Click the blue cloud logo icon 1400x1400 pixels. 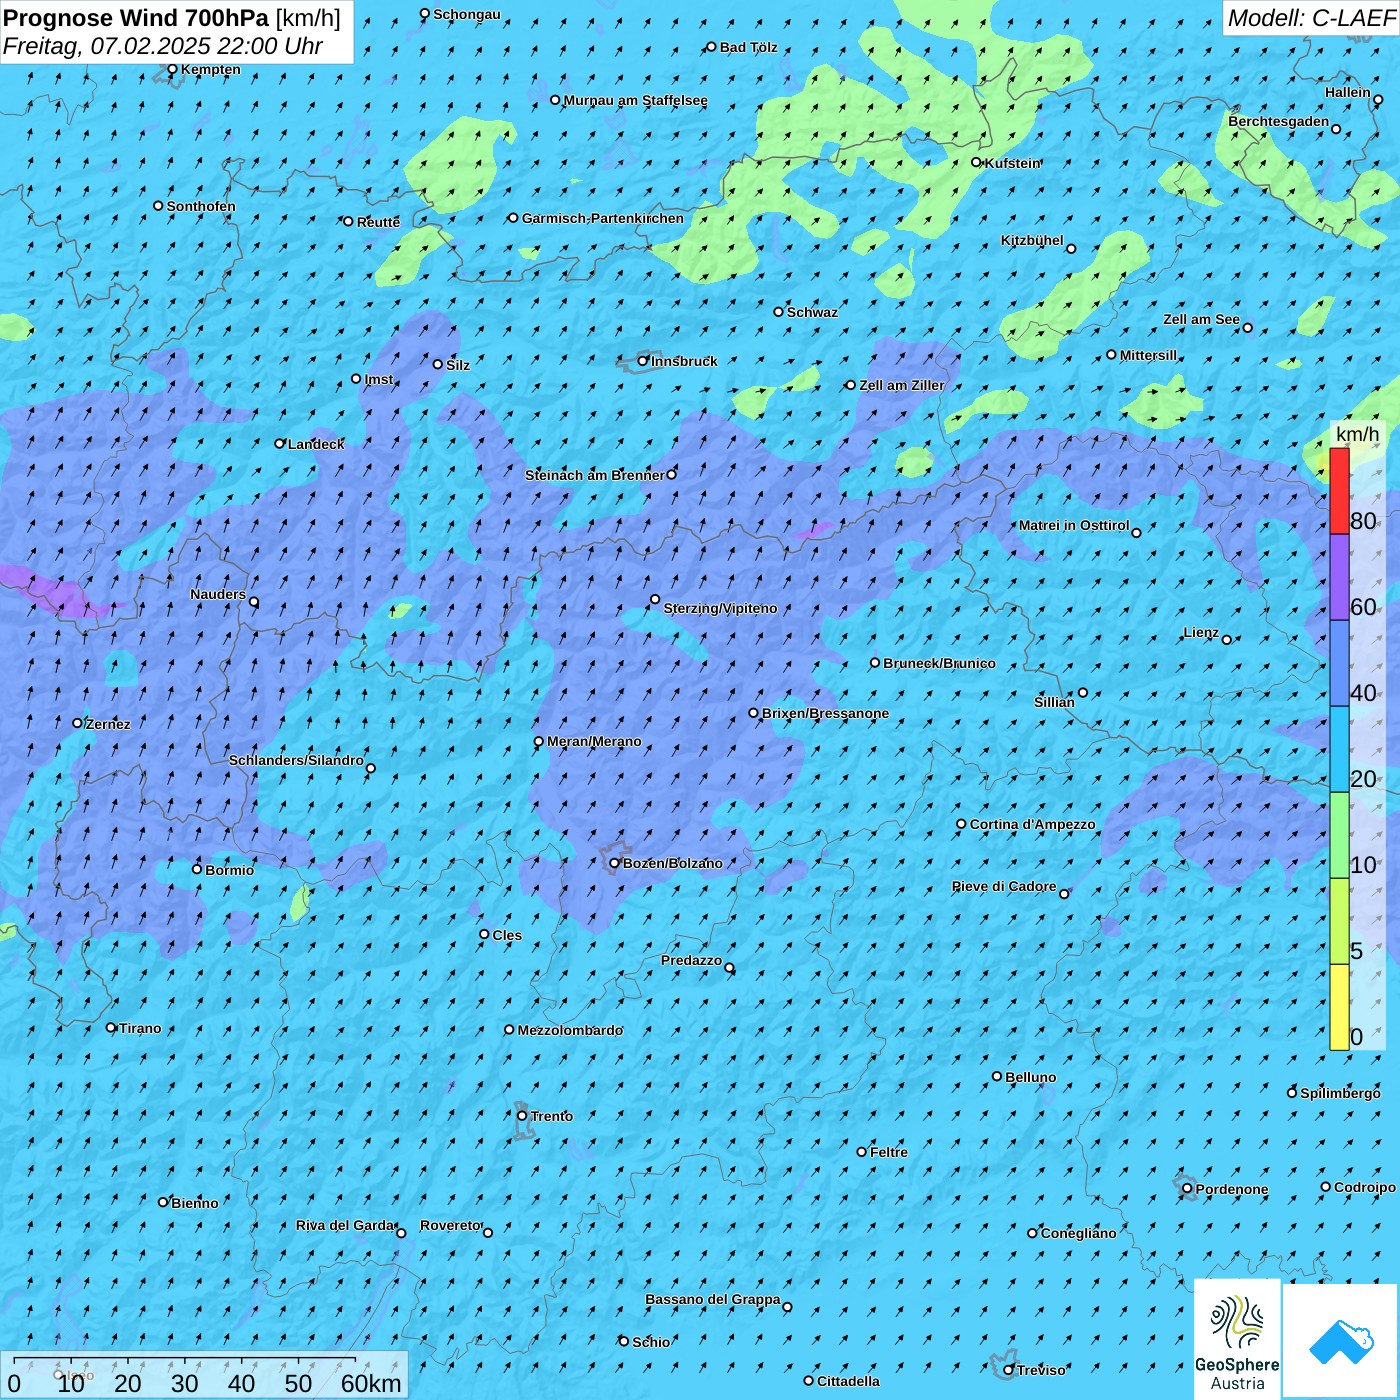click(x=1341, y=1341)
